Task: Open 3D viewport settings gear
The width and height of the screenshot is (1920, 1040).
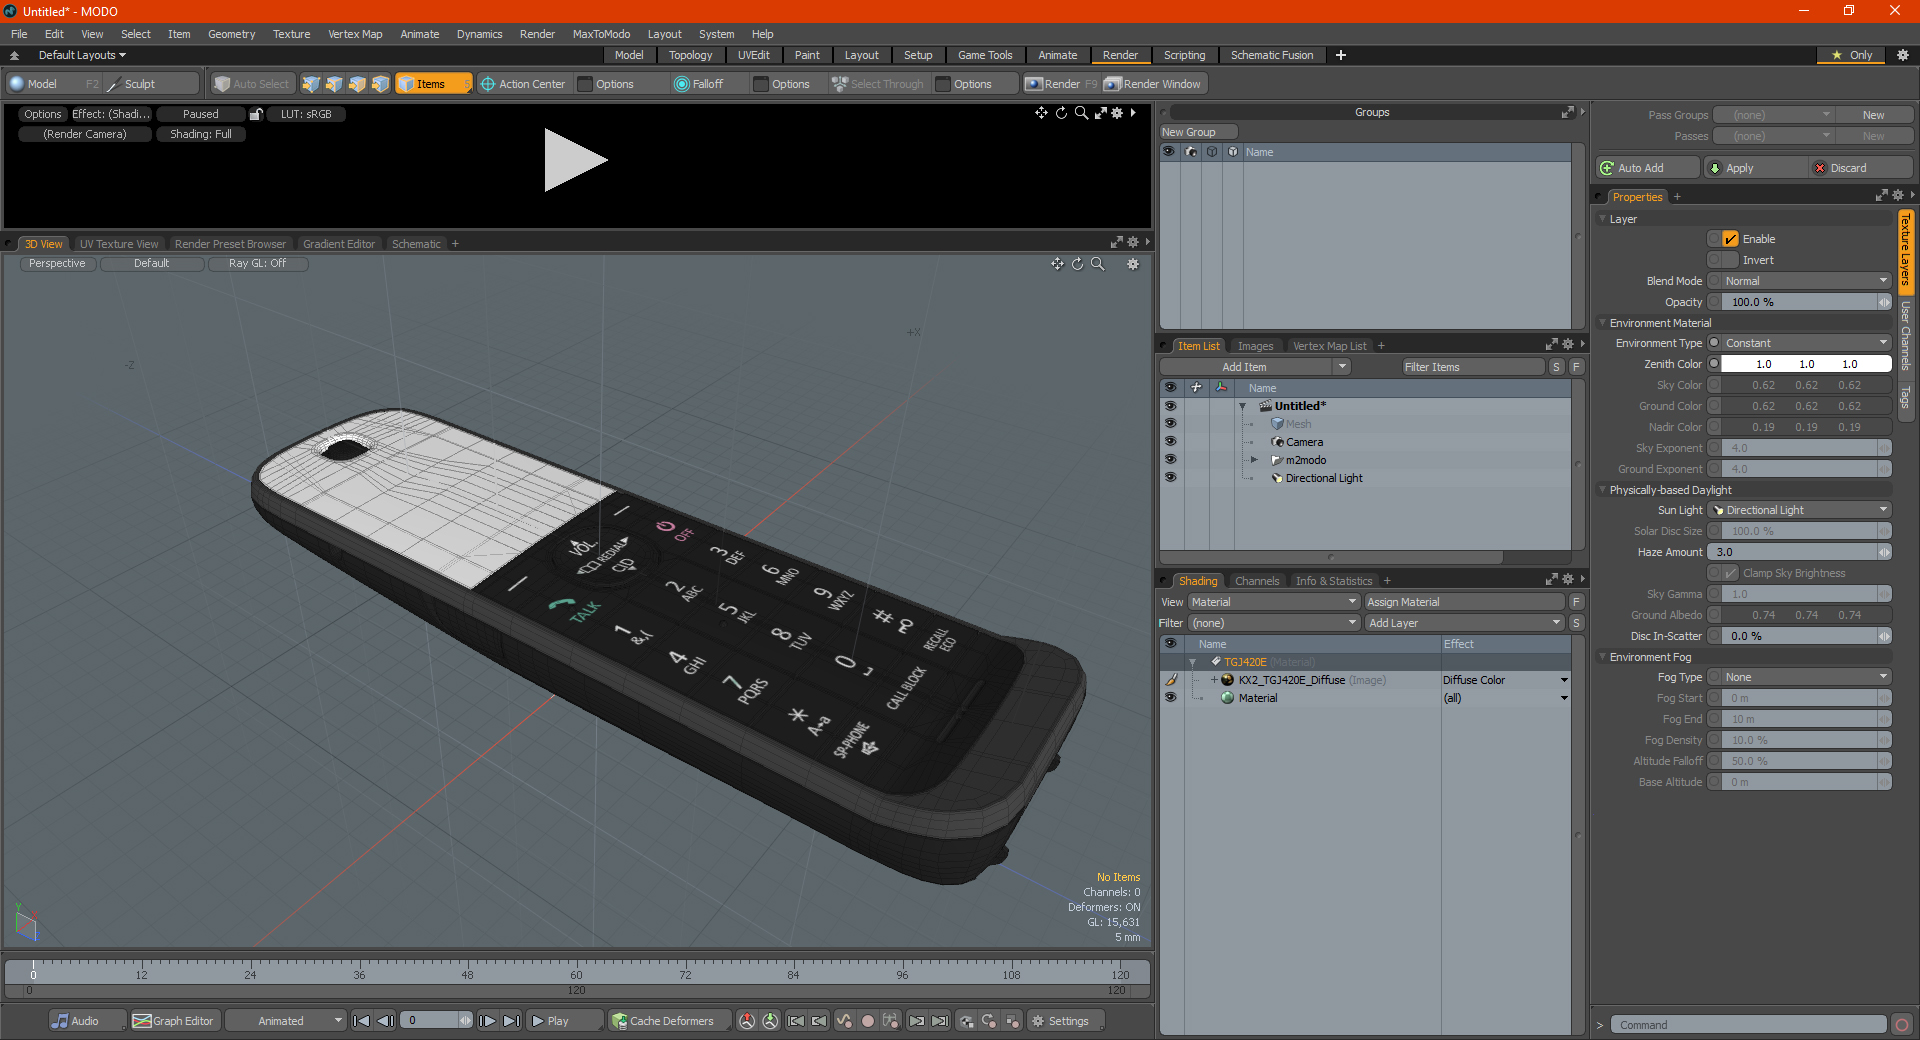Action: point(1133,264)
